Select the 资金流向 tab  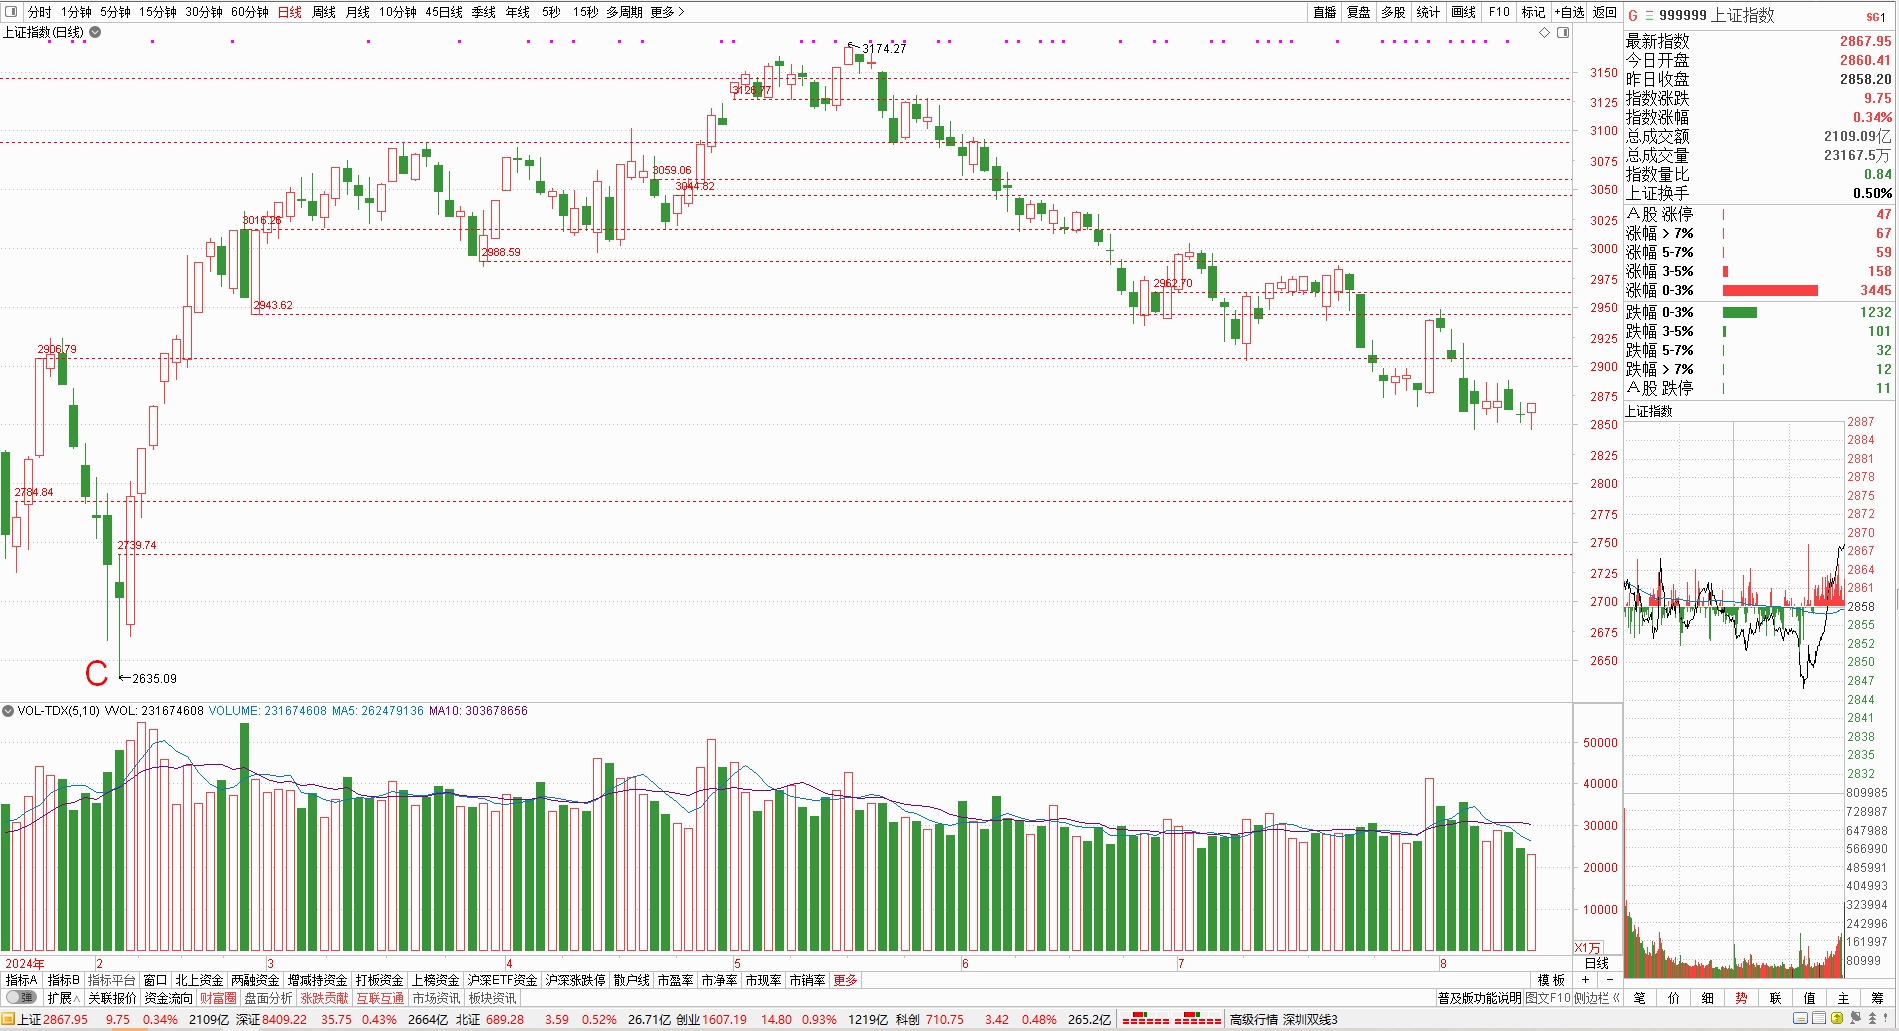point(168,998)
